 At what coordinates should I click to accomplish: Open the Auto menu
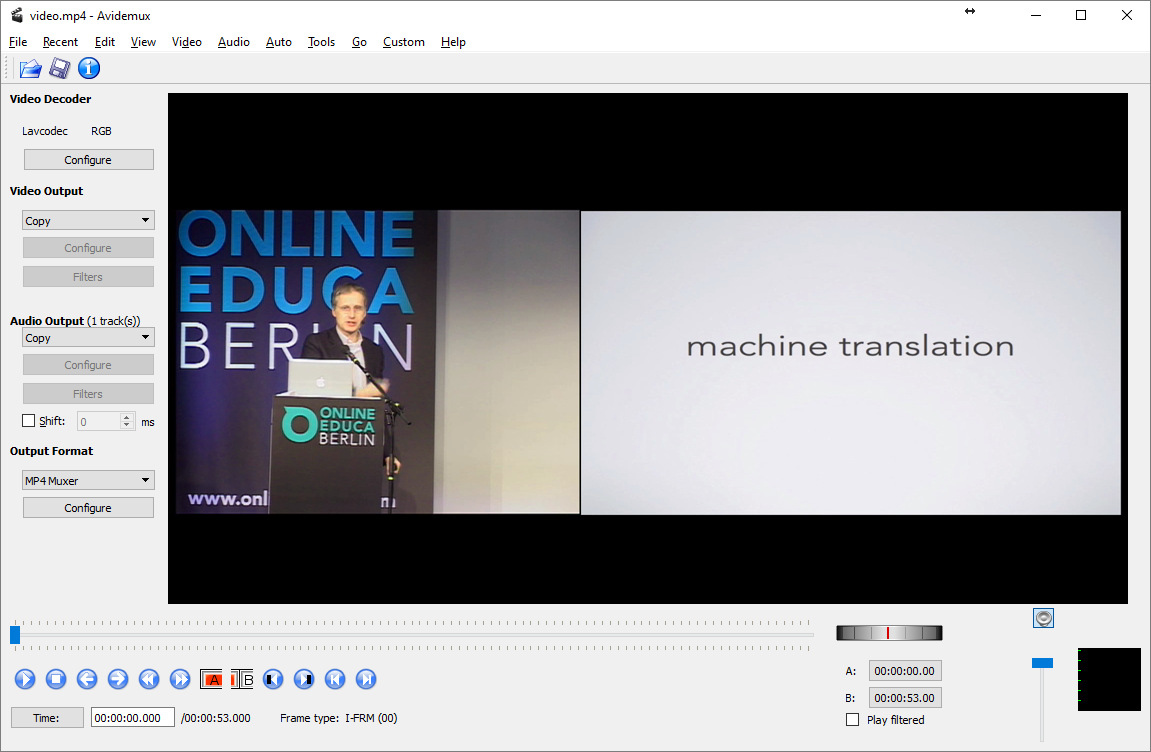(279, 42)
